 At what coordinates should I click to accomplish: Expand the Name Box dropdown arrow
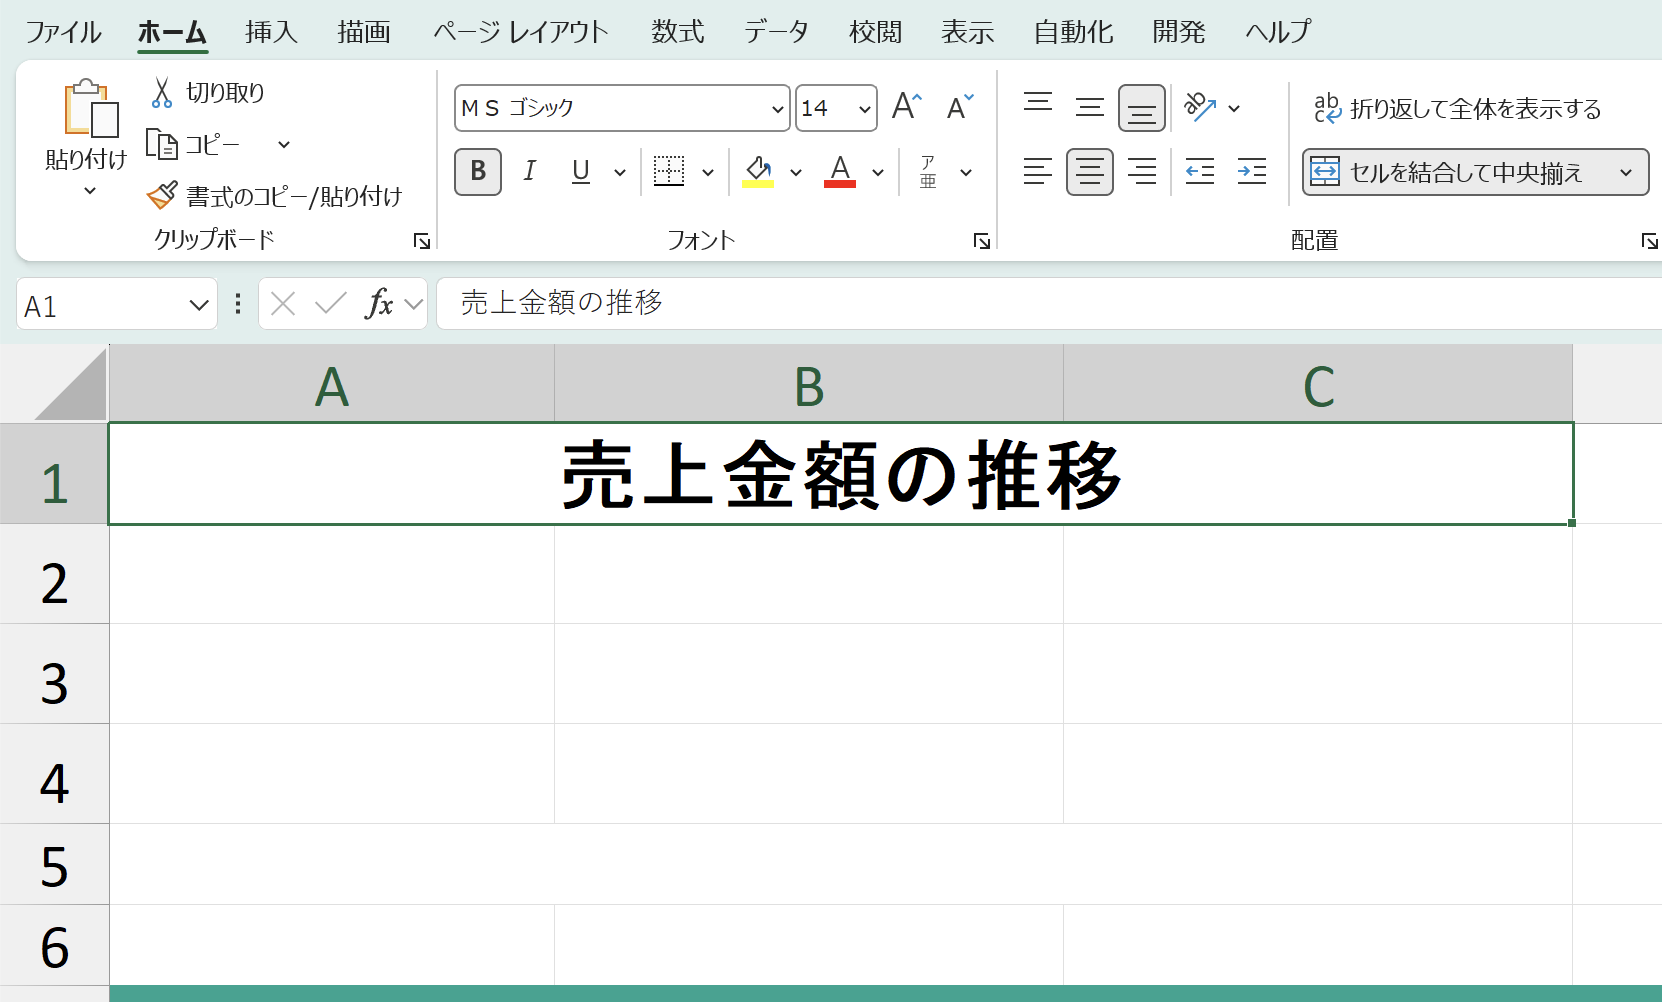[199, 305]
